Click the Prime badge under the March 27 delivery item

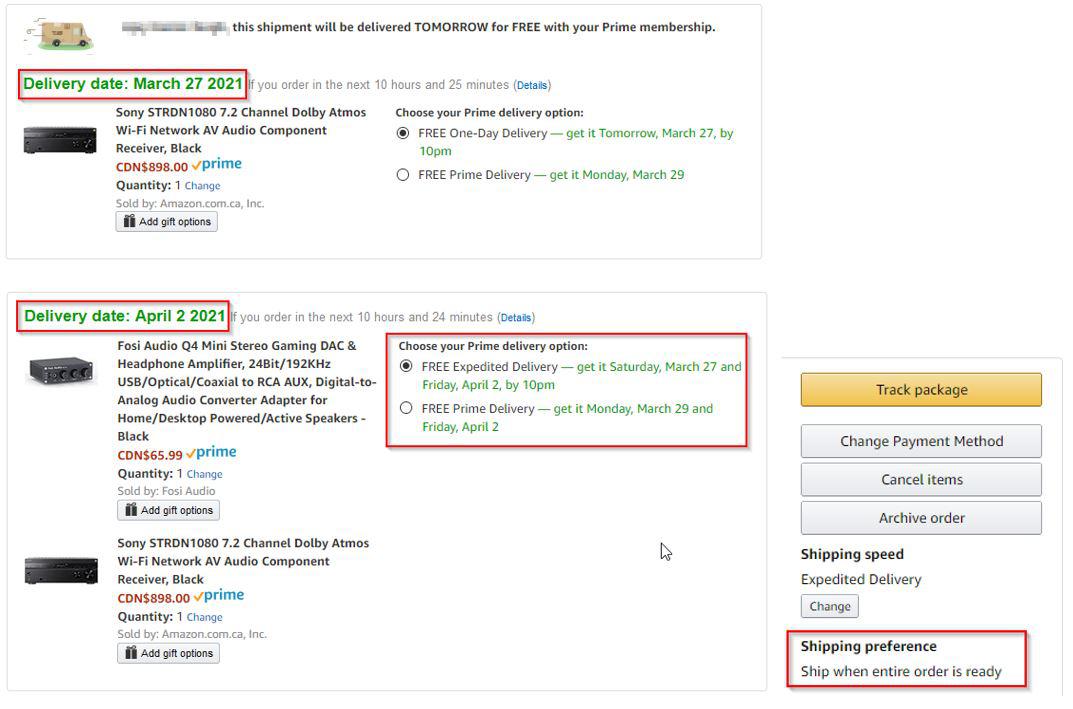[x=218, y=163]
